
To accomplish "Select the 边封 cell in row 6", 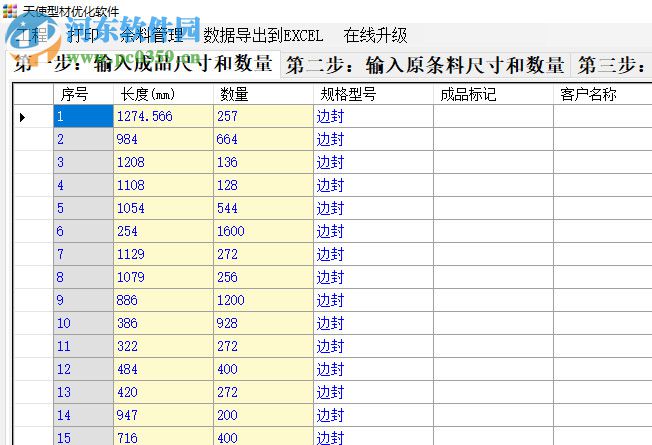I will (x=373, y=231).
